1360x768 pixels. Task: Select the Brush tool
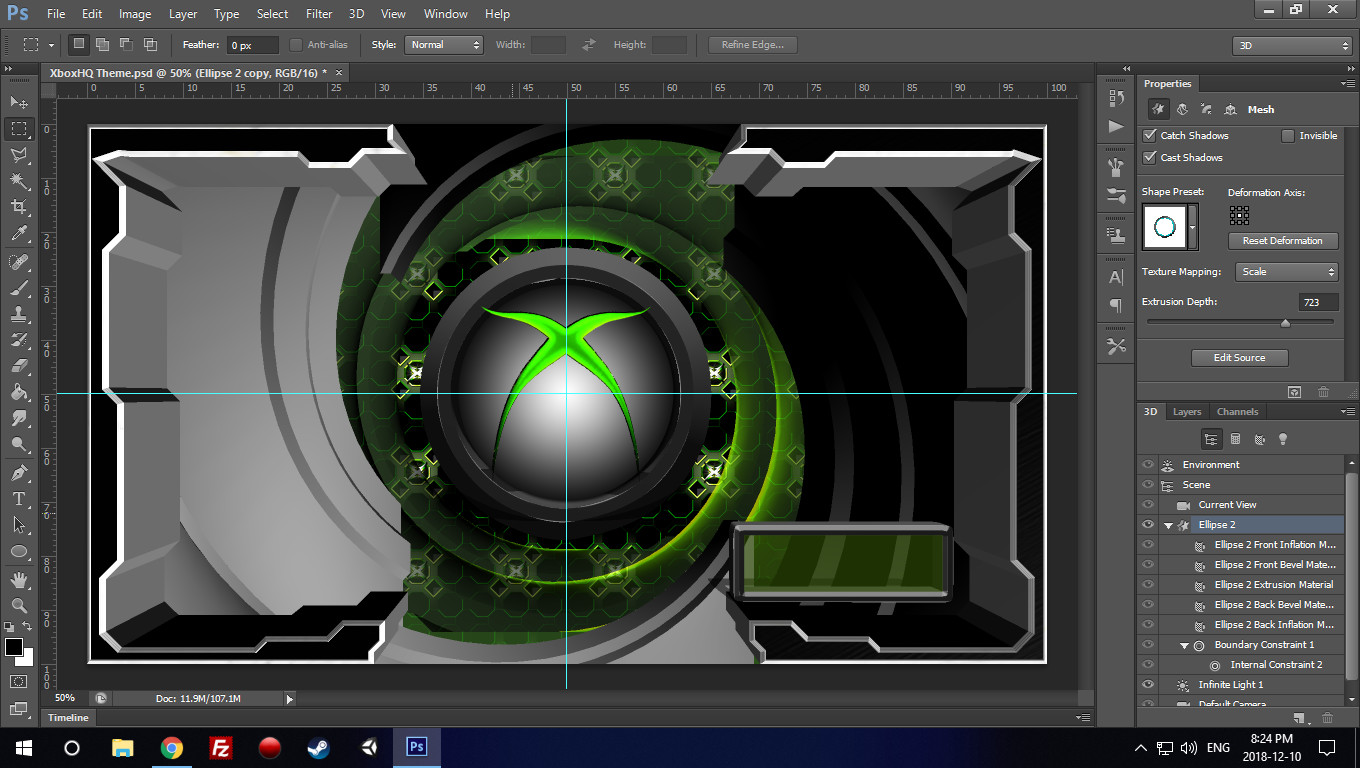coord(19,288)
